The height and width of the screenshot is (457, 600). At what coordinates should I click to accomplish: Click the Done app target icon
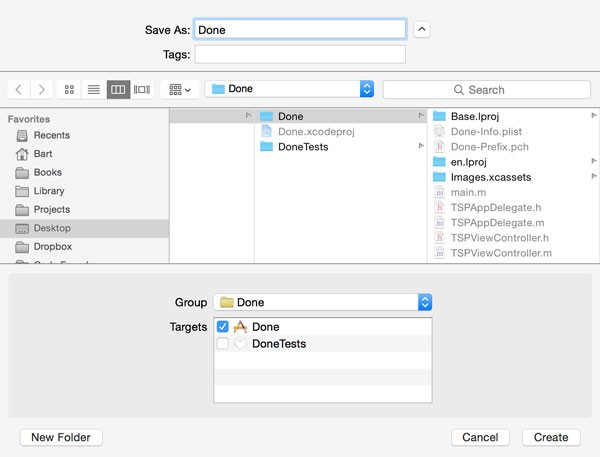[240, 326]
